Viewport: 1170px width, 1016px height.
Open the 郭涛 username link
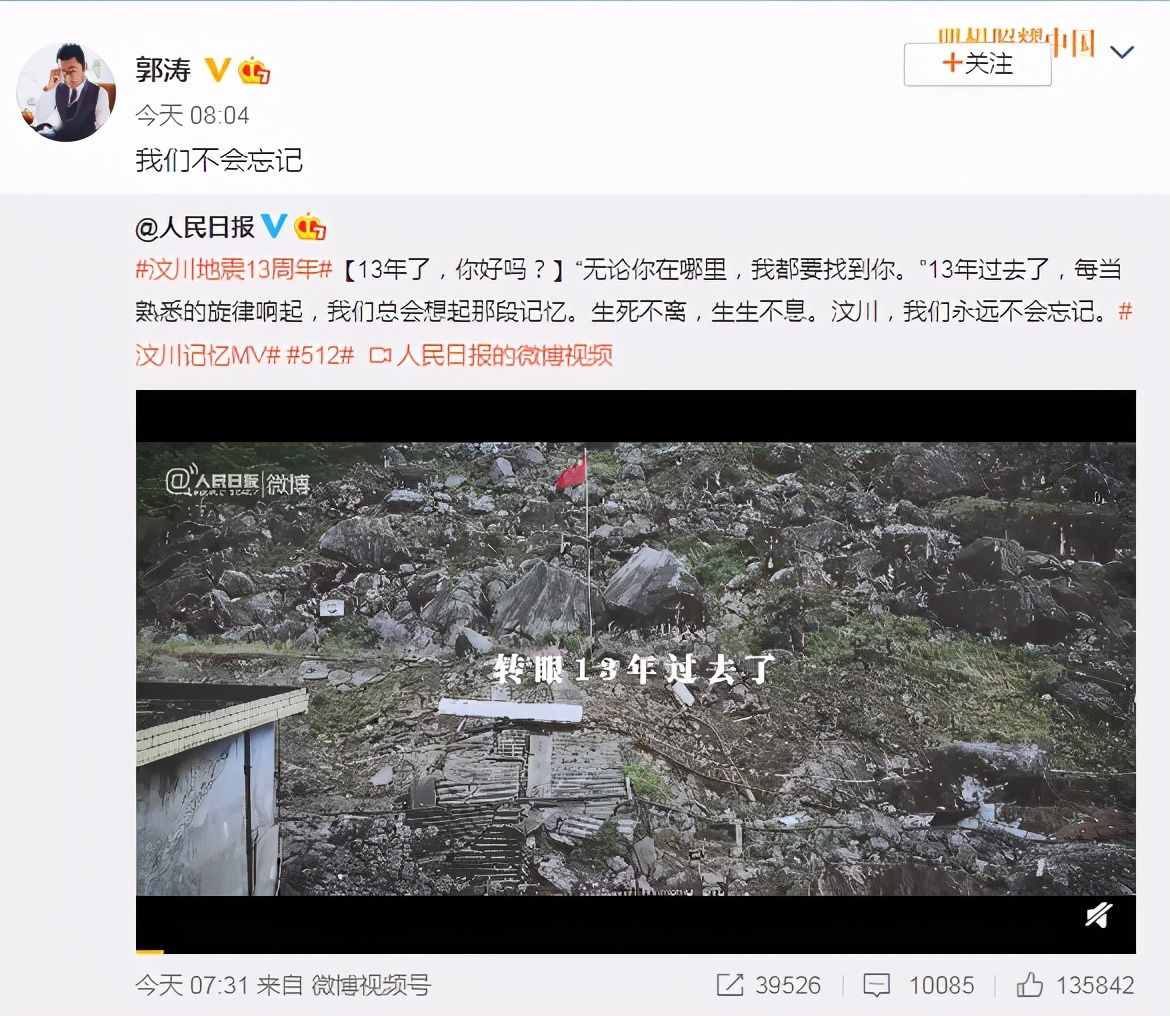pos(163,70)
